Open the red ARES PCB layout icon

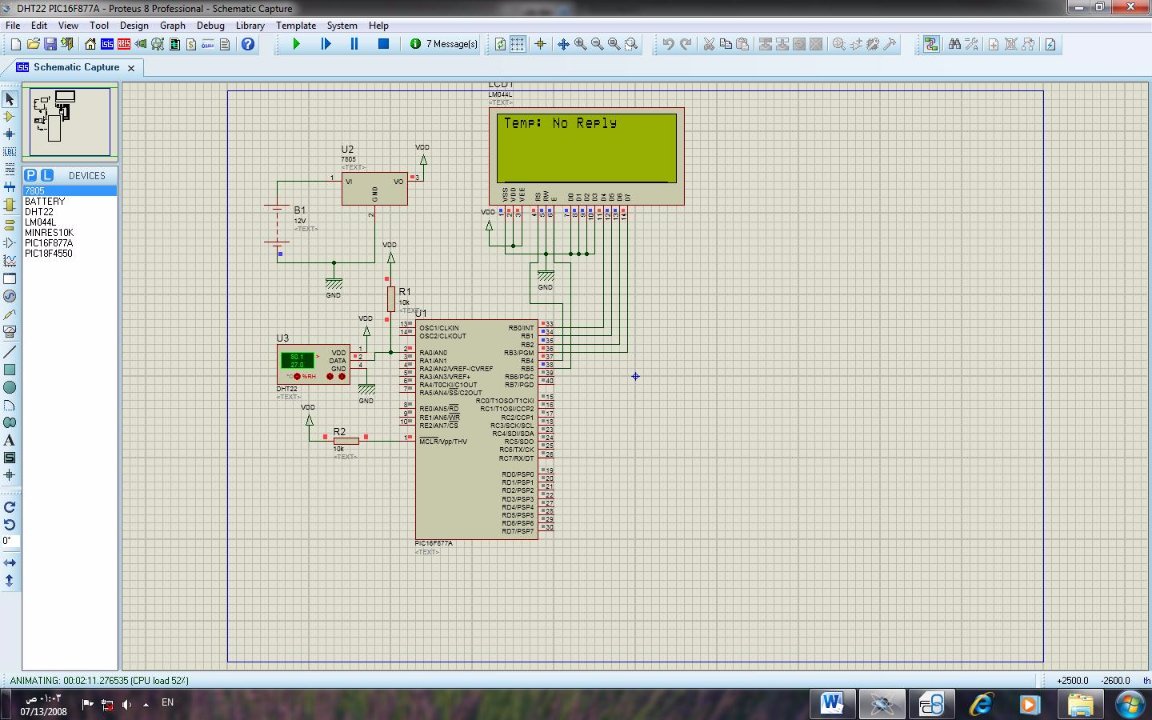tap(124, 44)
